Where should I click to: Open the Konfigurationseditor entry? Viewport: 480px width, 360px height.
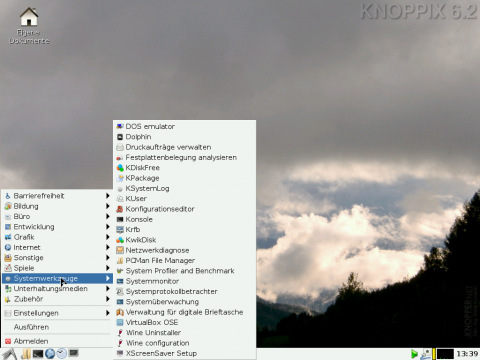[x=184, y=209]
